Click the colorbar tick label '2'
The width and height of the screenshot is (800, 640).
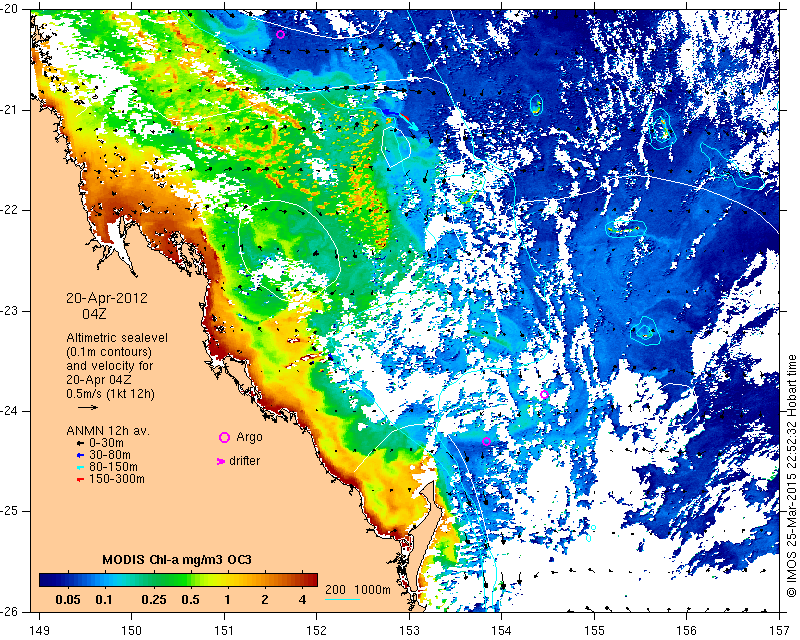[x=264, y=600]
